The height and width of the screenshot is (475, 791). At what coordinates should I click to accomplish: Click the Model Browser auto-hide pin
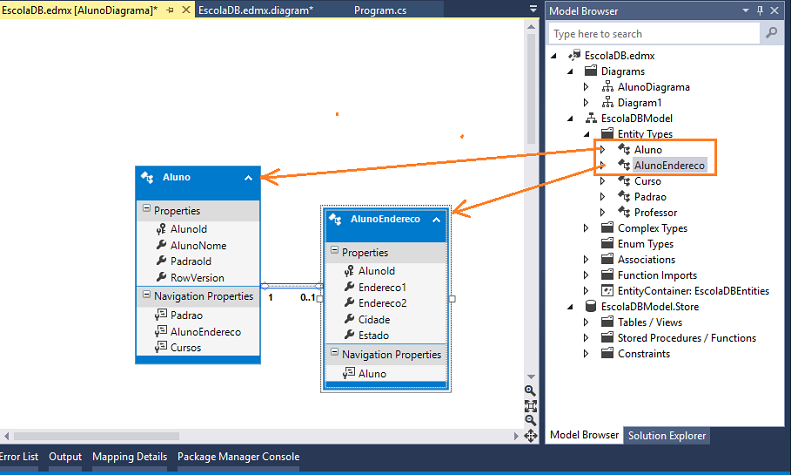tap(760, 11)
